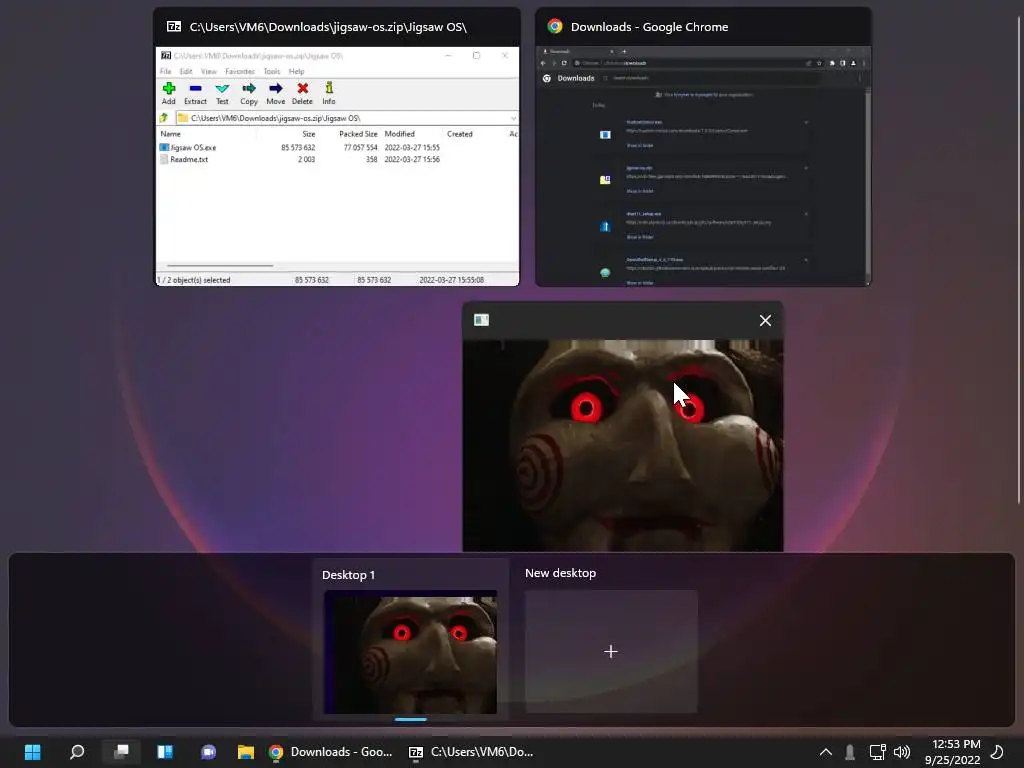The image size is (1024, 768).
Task: Click Chrome Downloads page three-dot menu
Action: pos(859,78)
